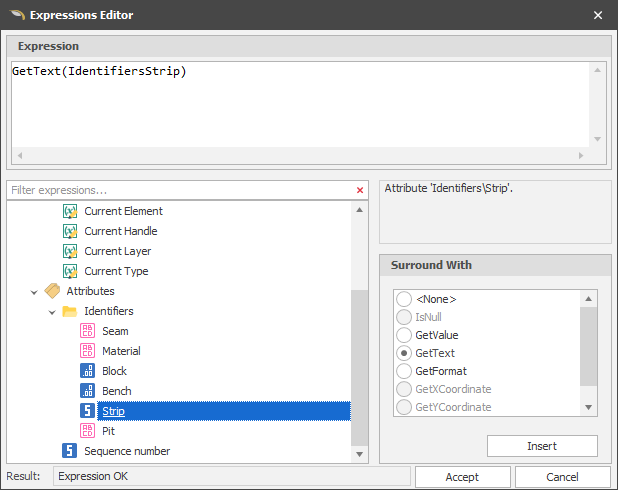618x490 pixels.
Task: Click the Accept button
Action: [461, 477]
